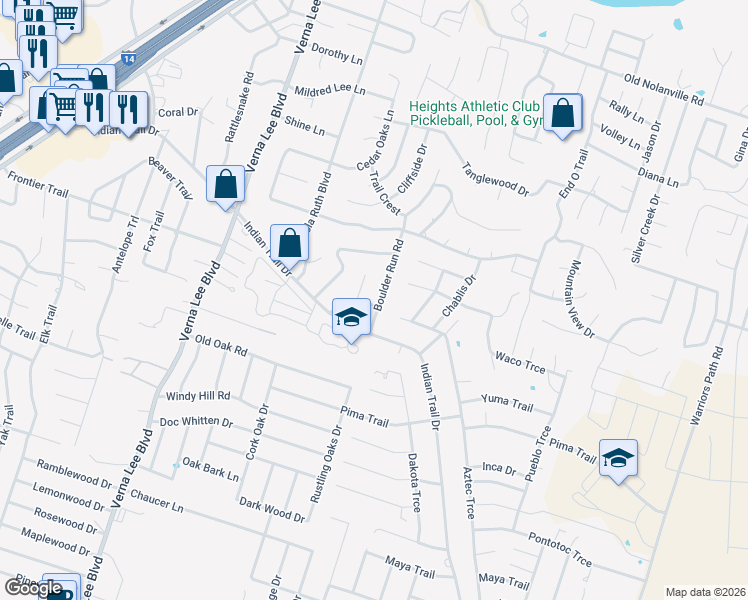Click the Cedar Oaks Ln label
This screenshot has width=748, height=600.
(376, 140)
